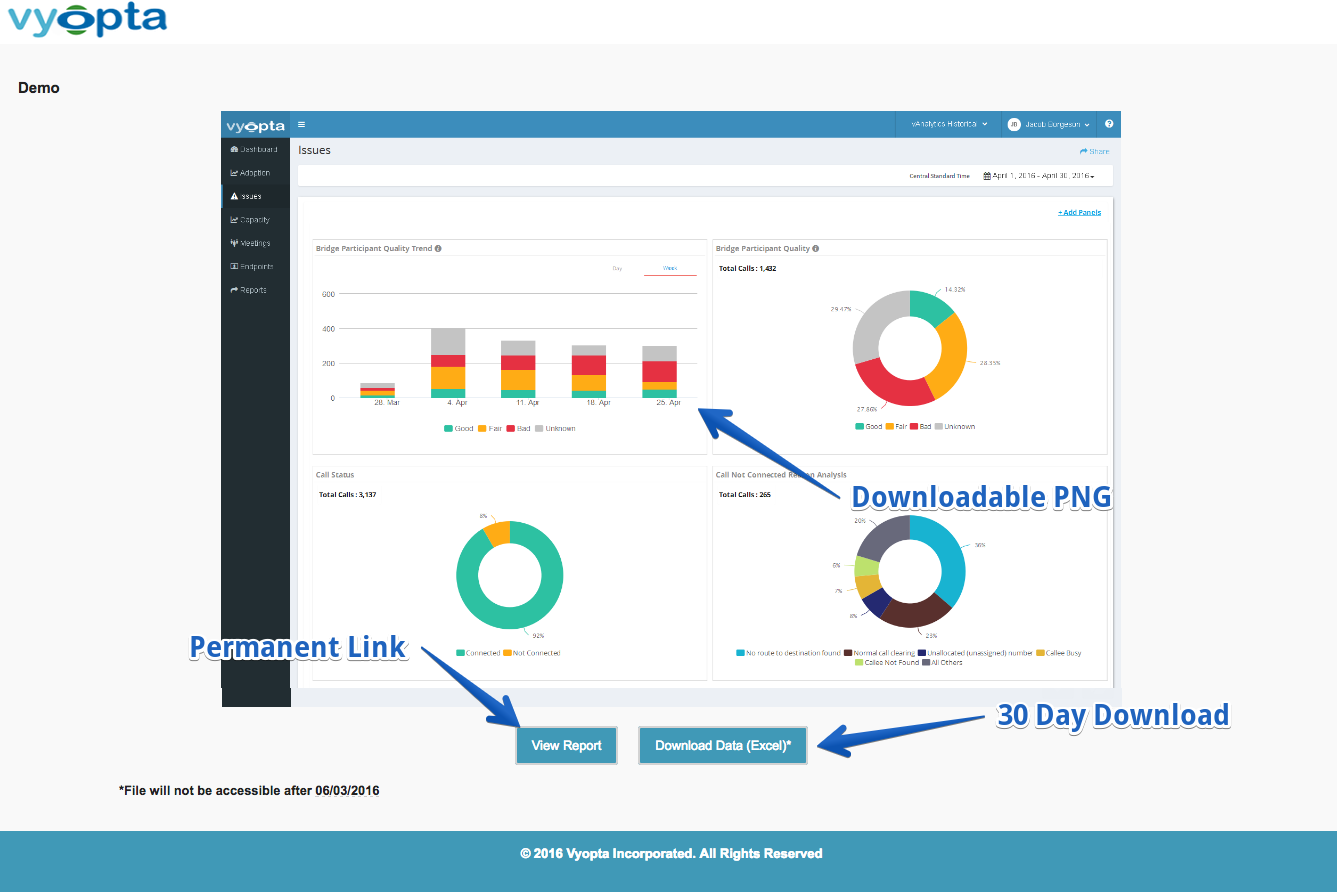Open the April 1 - April 30 date range picker

click(1039, 176)
